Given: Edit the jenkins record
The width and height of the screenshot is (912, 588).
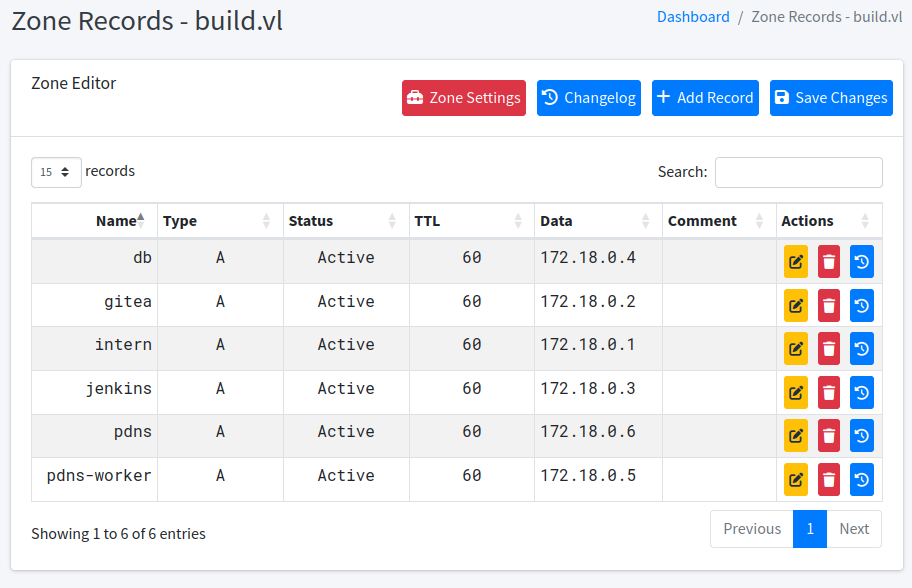Looking at the screenshot, I should click(795, 392).
